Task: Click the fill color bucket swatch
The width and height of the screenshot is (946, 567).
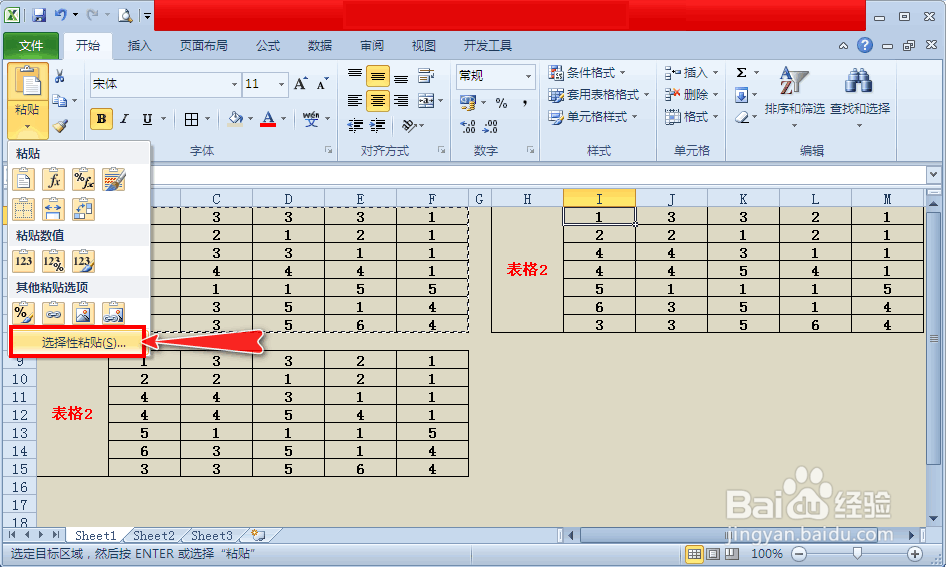Action: tap(235, 119)
